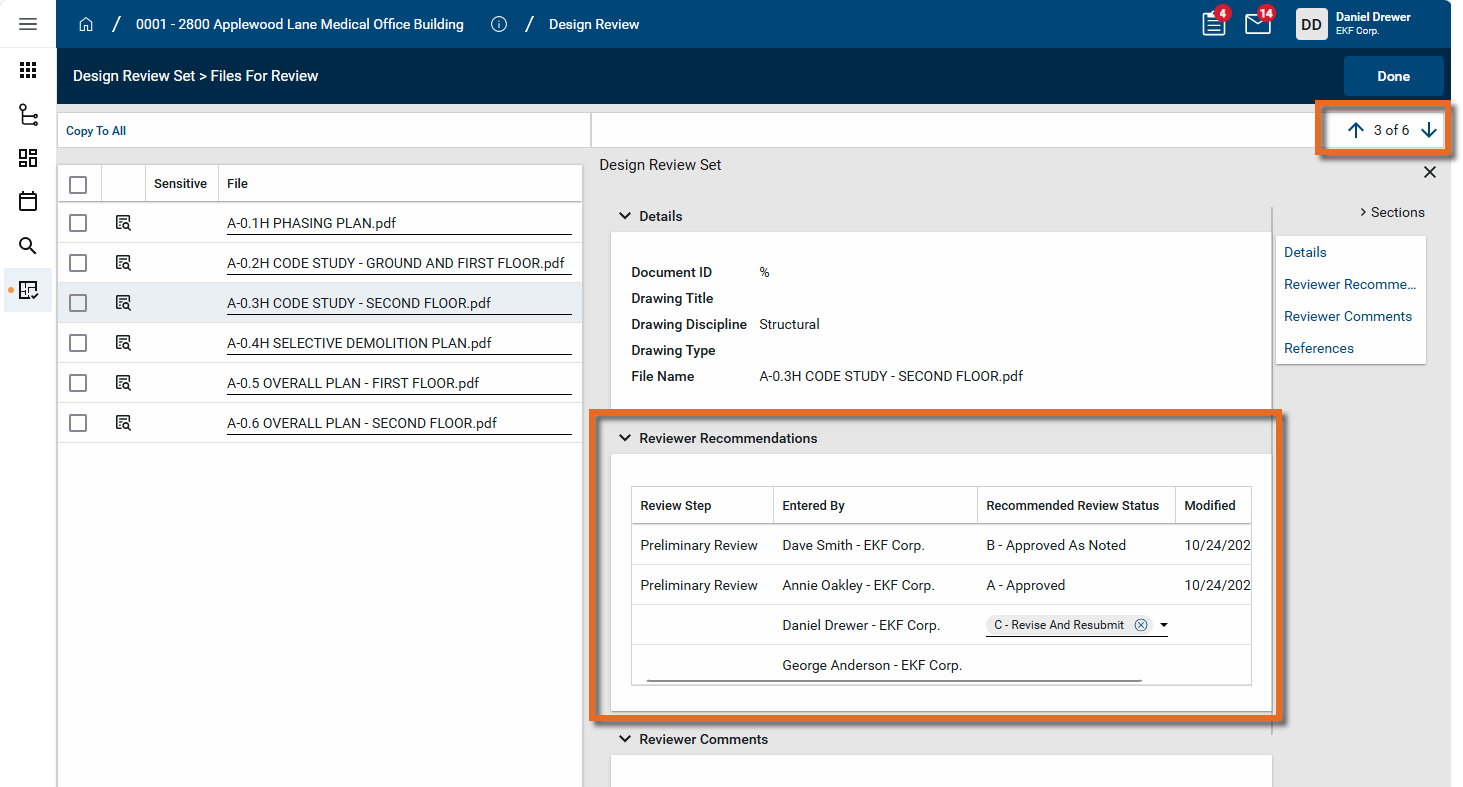Collapse the Reviewer Recommendations section

625,438
